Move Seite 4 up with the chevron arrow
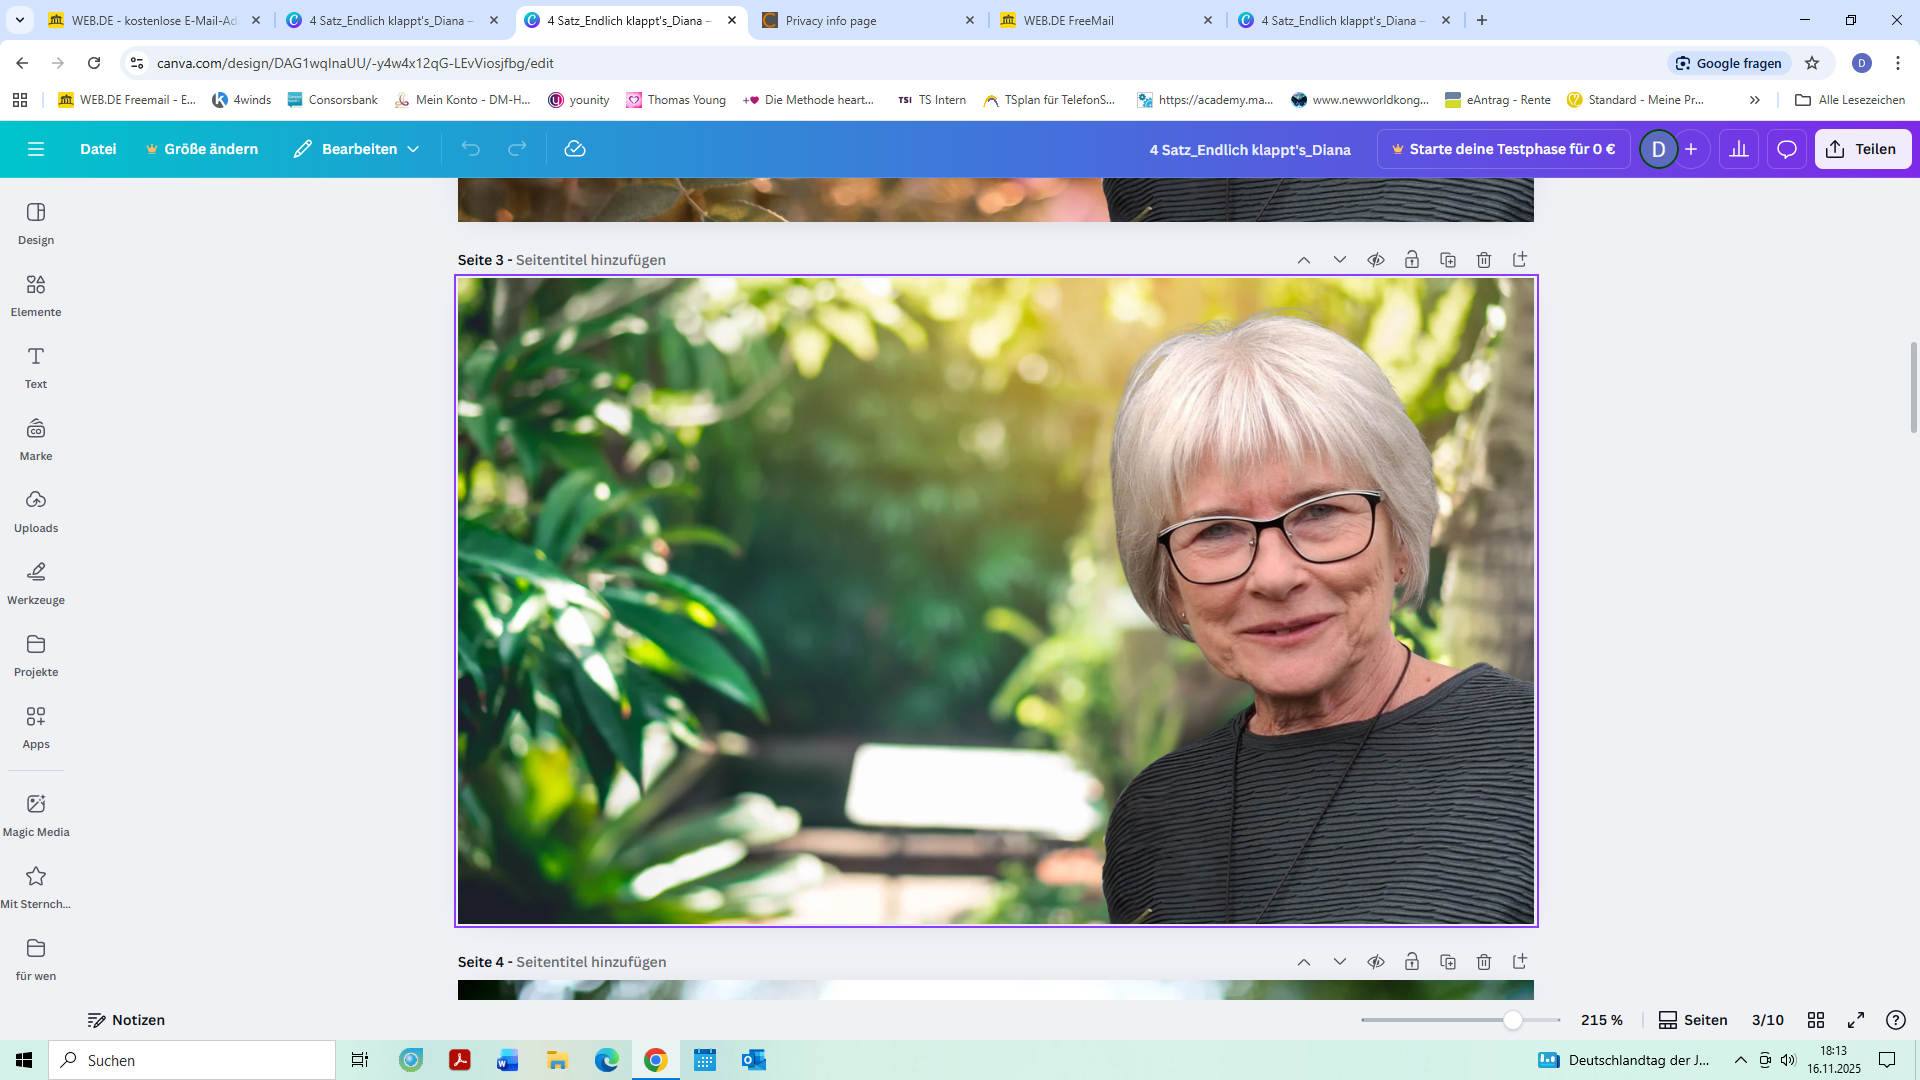Screen dimensions: 1920x1080 [1304, 962]
